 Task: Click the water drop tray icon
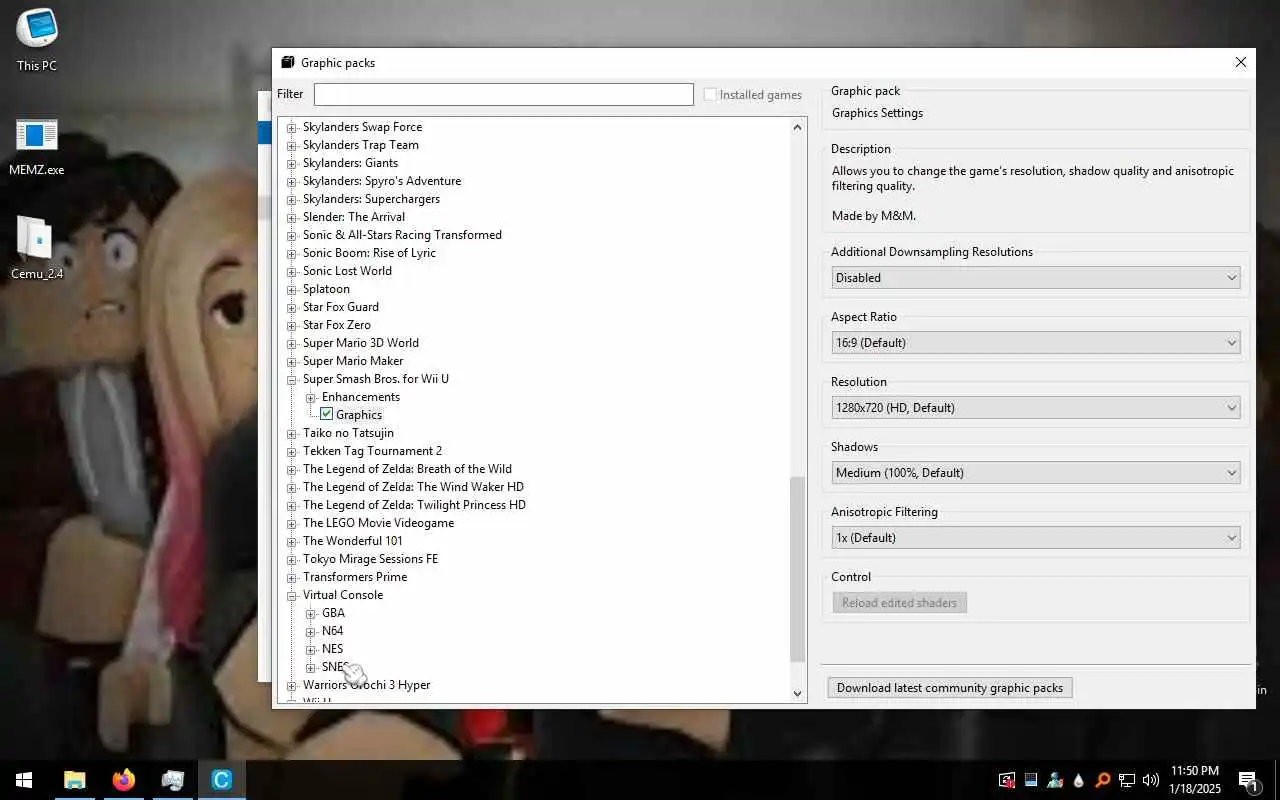(x=1078, y=780)
